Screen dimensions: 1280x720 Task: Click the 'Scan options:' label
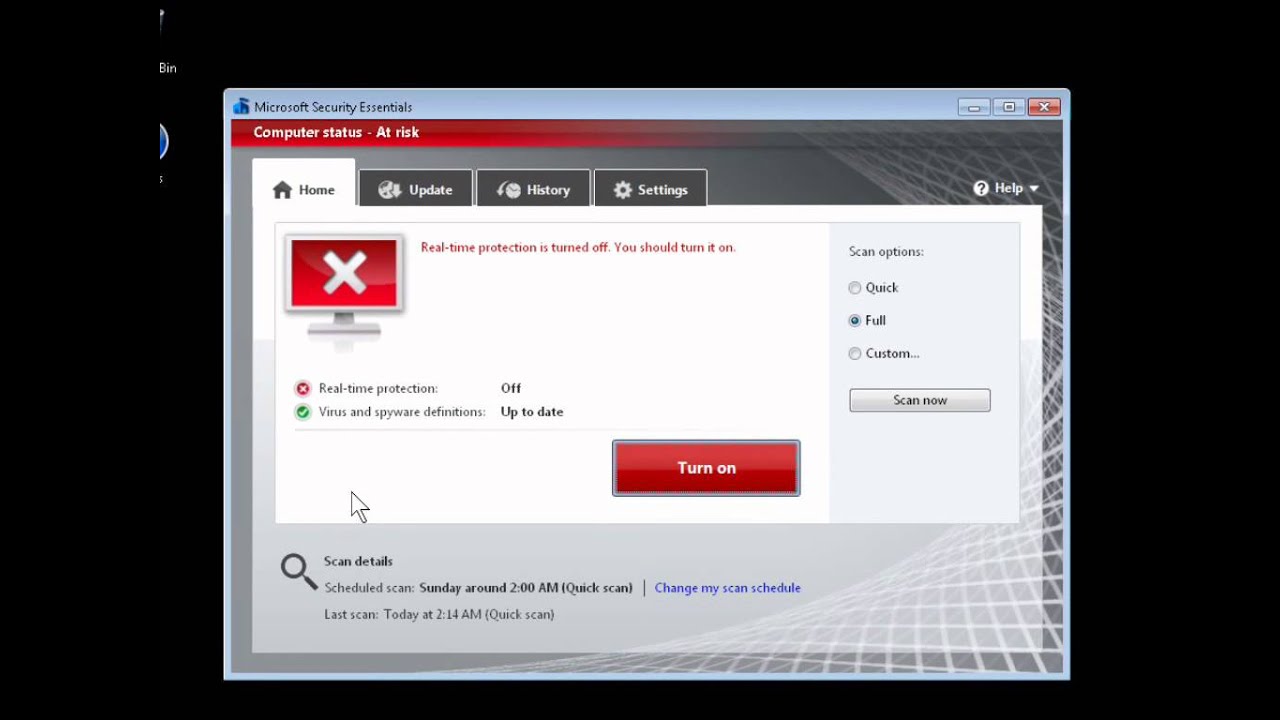(x=886, y=252)
